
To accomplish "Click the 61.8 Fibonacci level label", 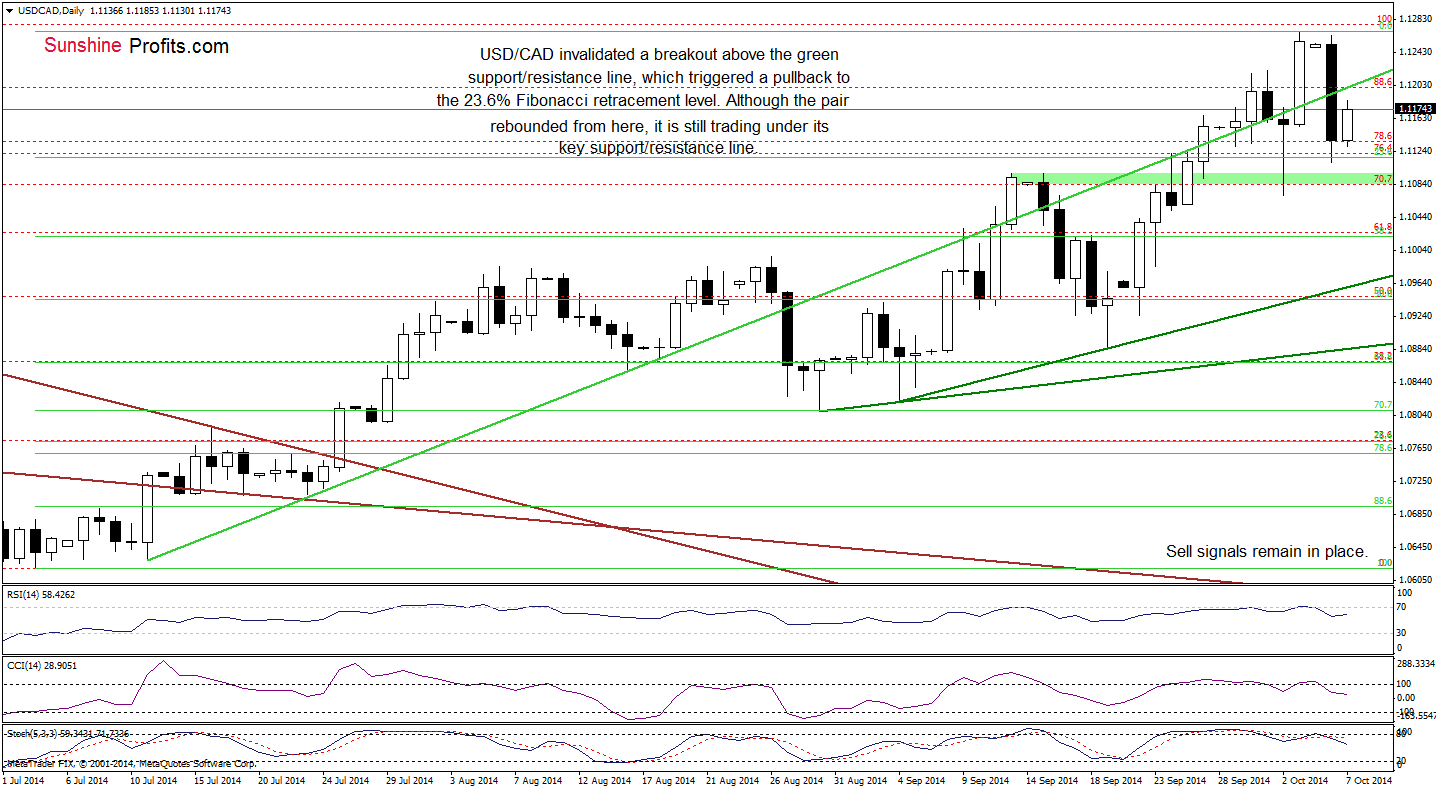I will 1383,228.
